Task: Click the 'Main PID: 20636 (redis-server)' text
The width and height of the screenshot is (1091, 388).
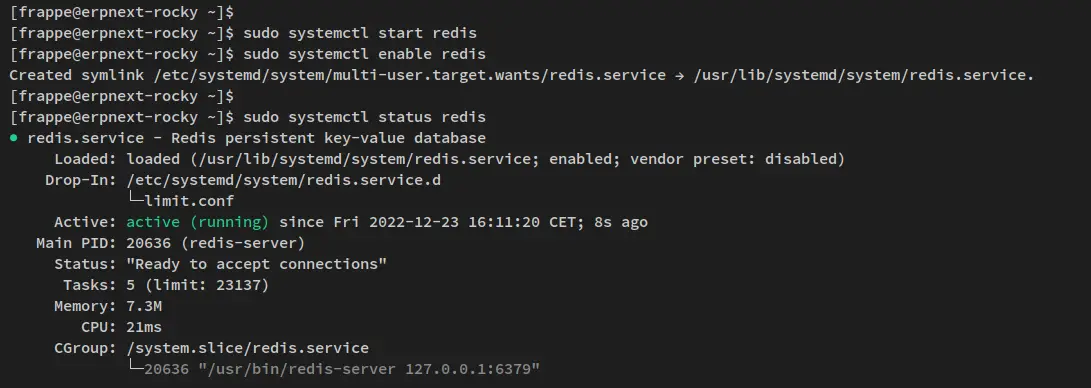Action: click(170, 243)
